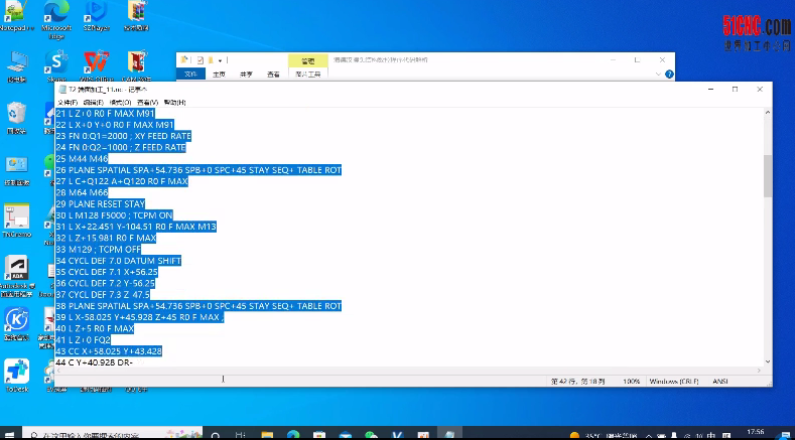The image size is (795, 440).
Task: Open the 帮助(H) menu in Notepad
Action: 175,102
